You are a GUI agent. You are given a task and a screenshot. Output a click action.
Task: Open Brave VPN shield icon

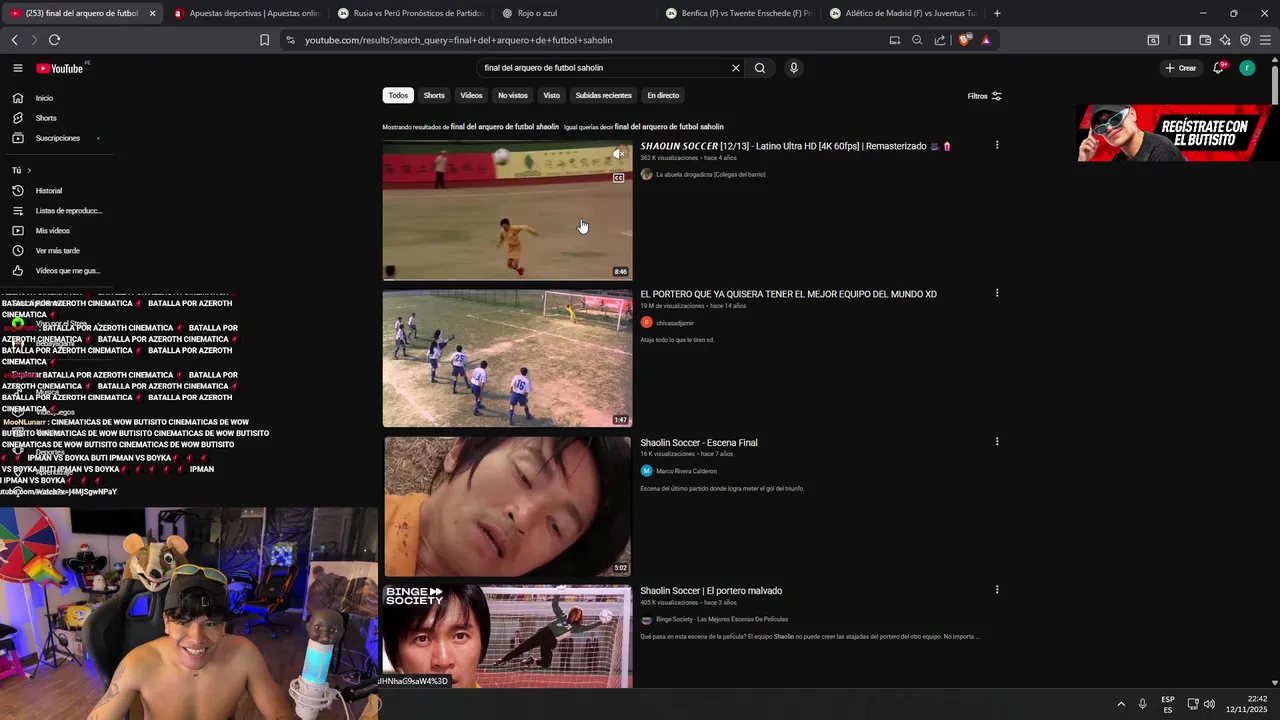coord(1245,40)
